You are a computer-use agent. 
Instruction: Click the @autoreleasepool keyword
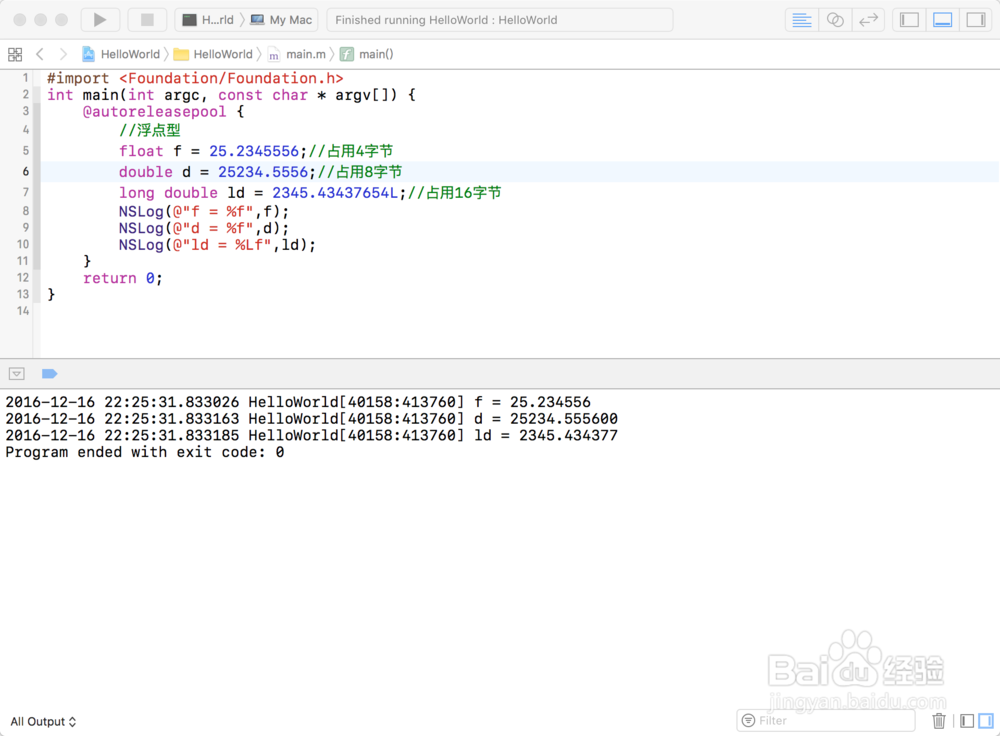(x=154, y=112)
